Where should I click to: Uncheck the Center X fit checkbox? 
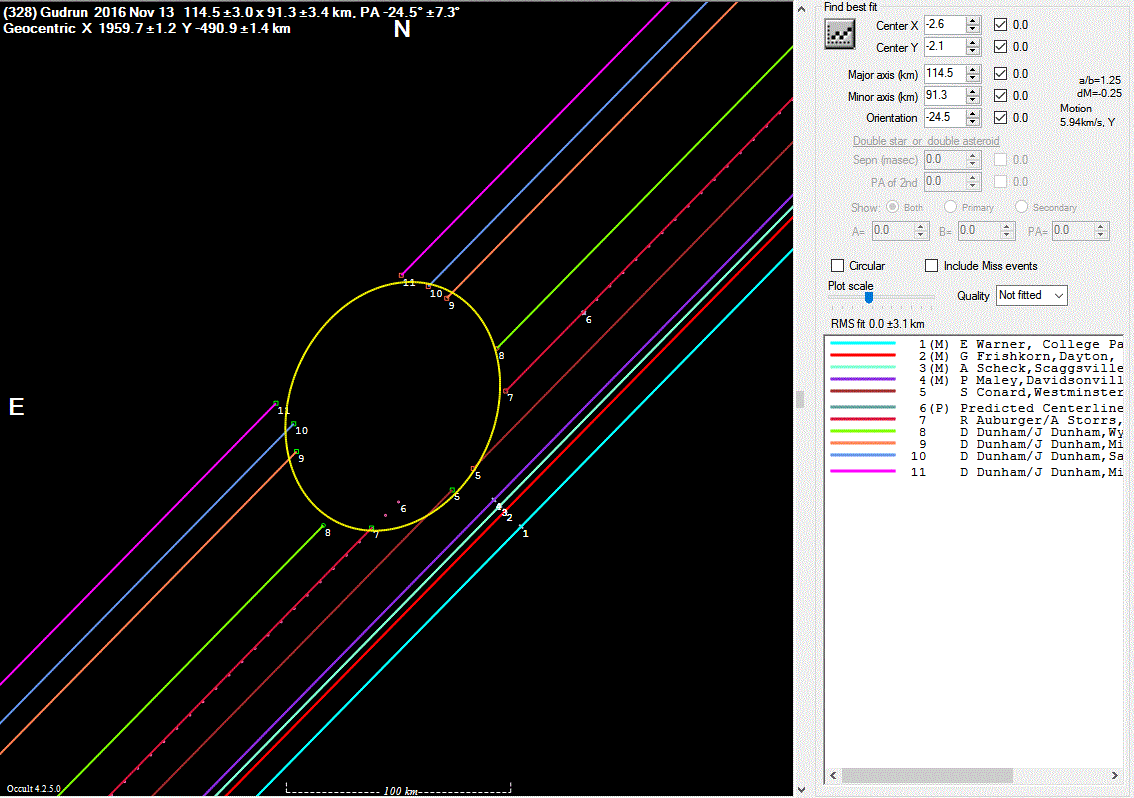(x=1000, y=24)
